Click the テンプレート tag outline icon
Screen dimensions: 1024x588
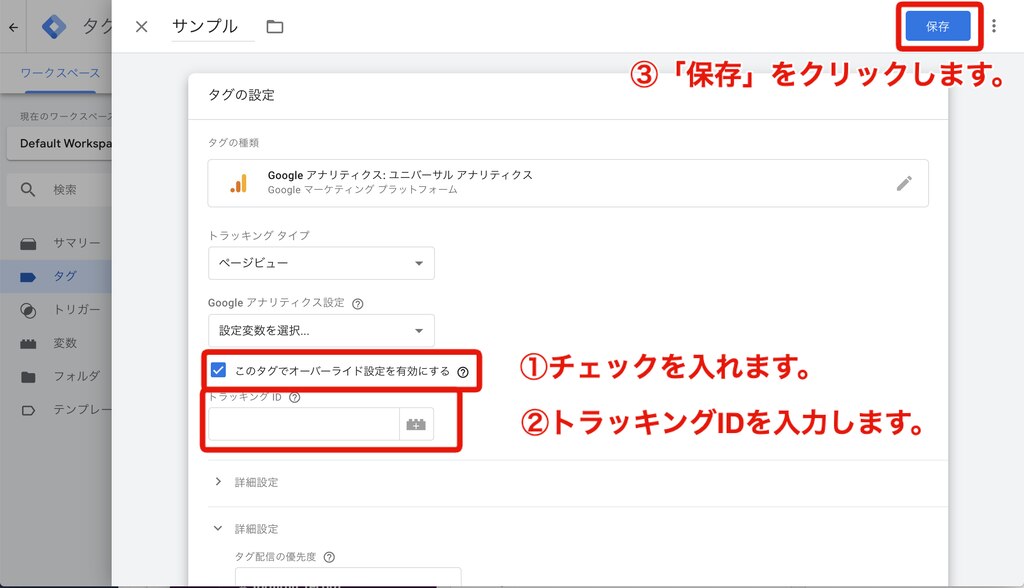(x=28, y=411)
